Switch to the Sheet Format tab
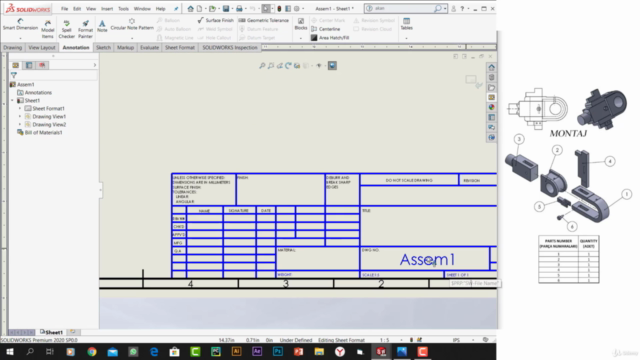Screen dimensions: 640x360 (180, 48)
